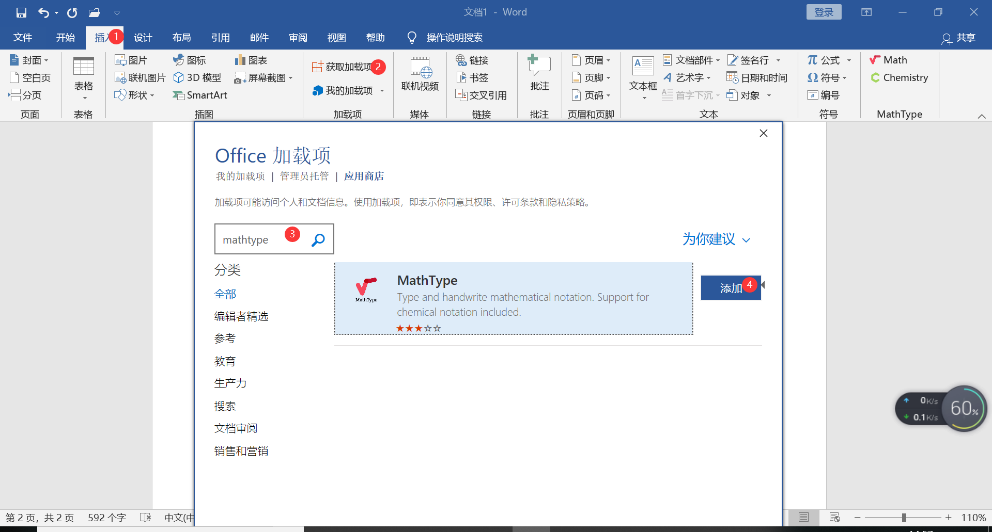The height and width of the screenshot is (532, 992).
Task: Select the MathType add-in result card
Action: [513, 299]
